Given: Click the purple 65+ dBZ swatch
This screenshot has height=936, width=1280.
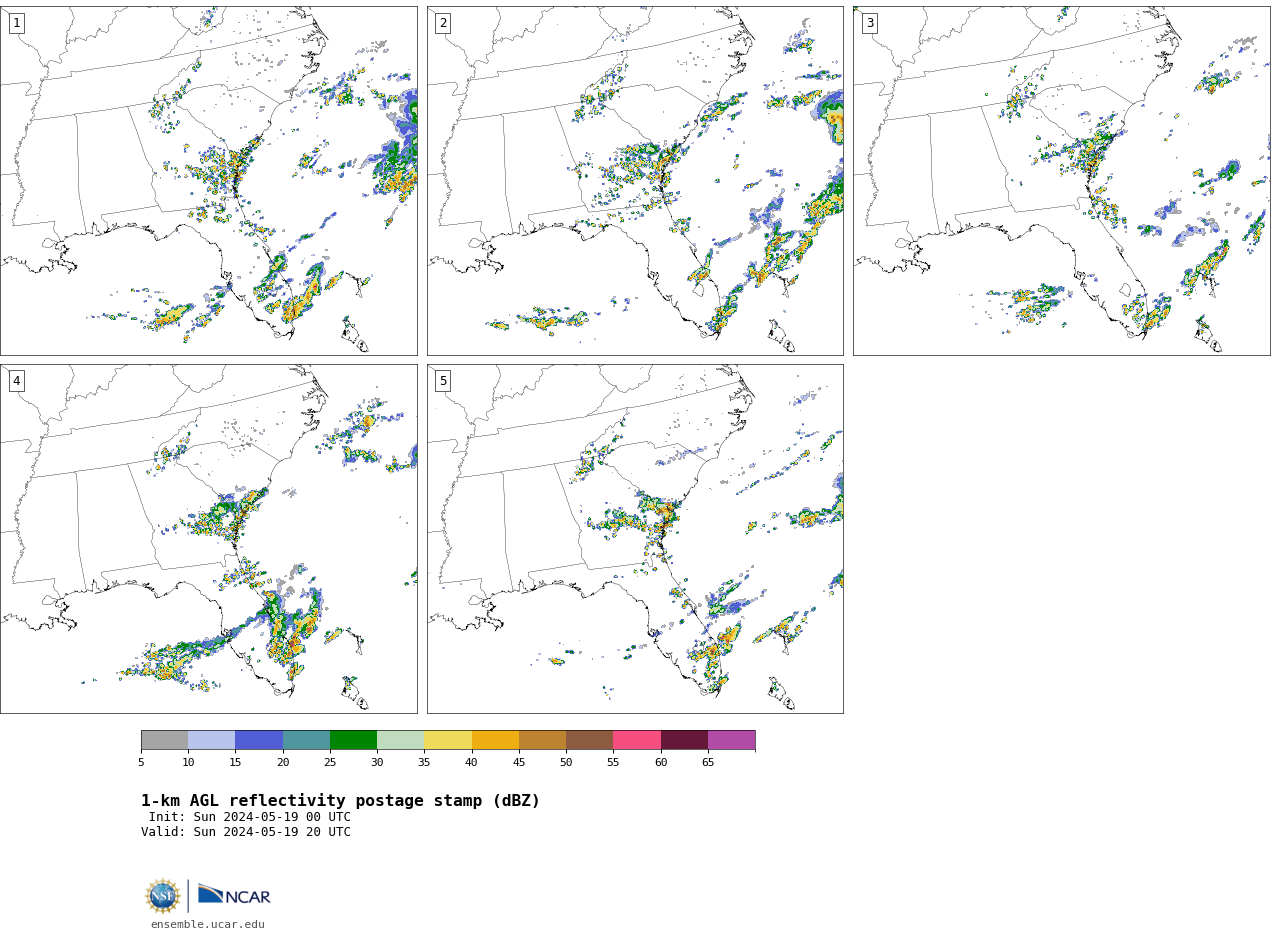Looking at the screenshot, I should click(732, 740).
